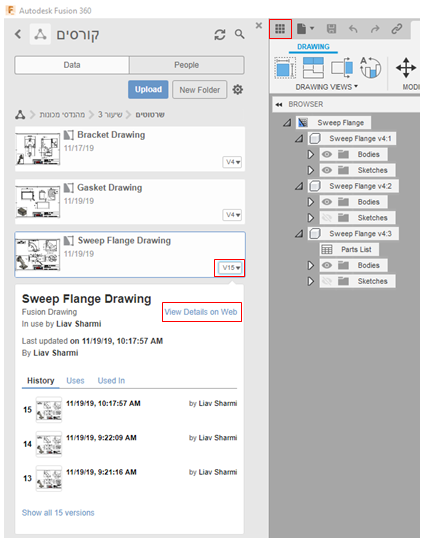
Task: Toggle visibility of Sketches under v4:1
Action: click(327, 170)
